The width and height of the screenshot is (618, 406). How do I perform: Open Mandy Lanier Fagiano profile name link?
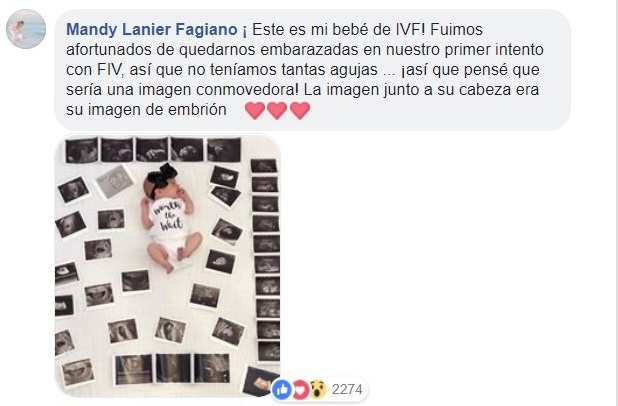point(152,30)
